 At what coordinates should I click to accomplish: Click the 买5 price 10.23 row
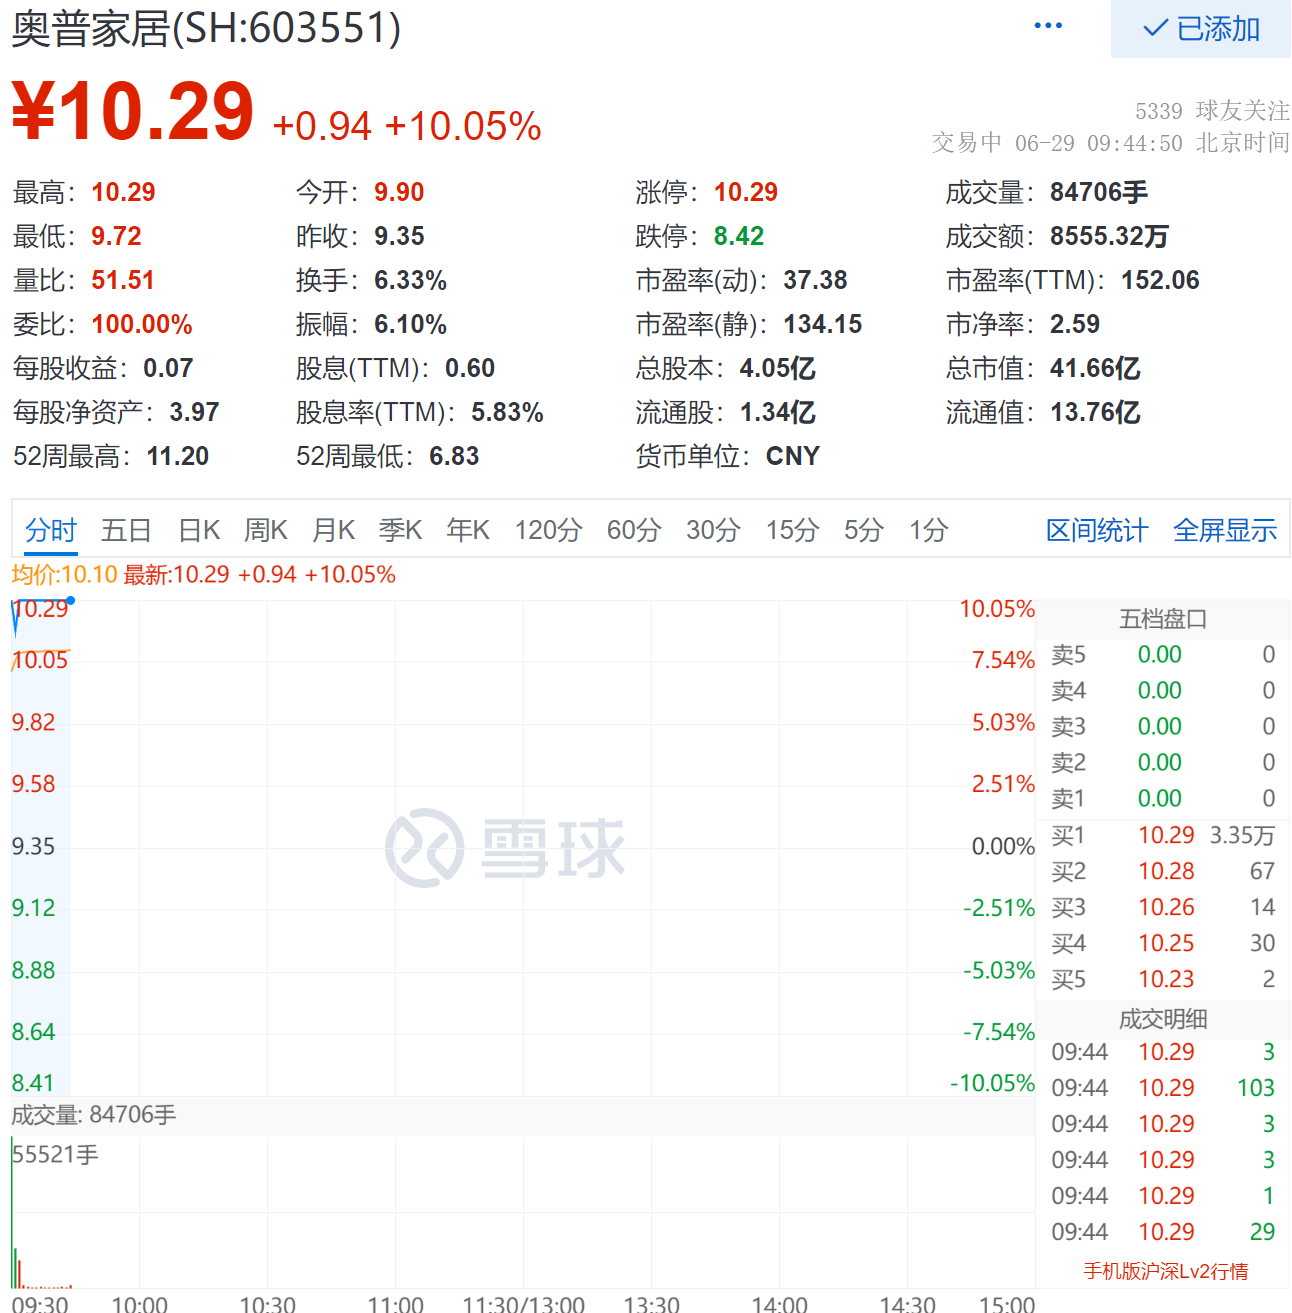point(1163,979)
